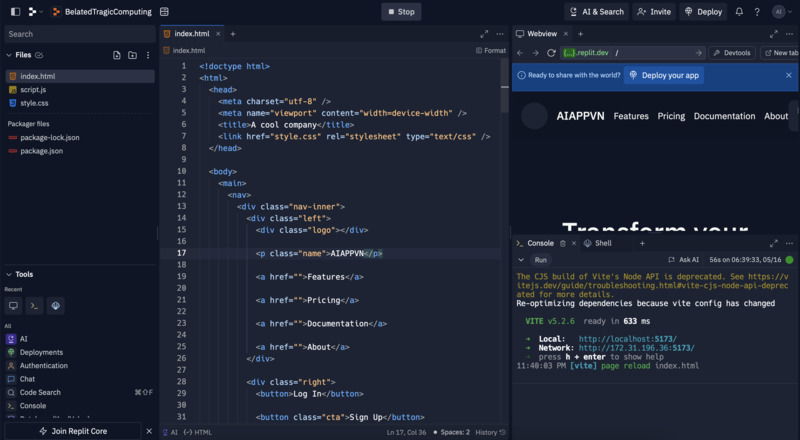
Task: Open the help question mark icon
Action: pos(757,12)
